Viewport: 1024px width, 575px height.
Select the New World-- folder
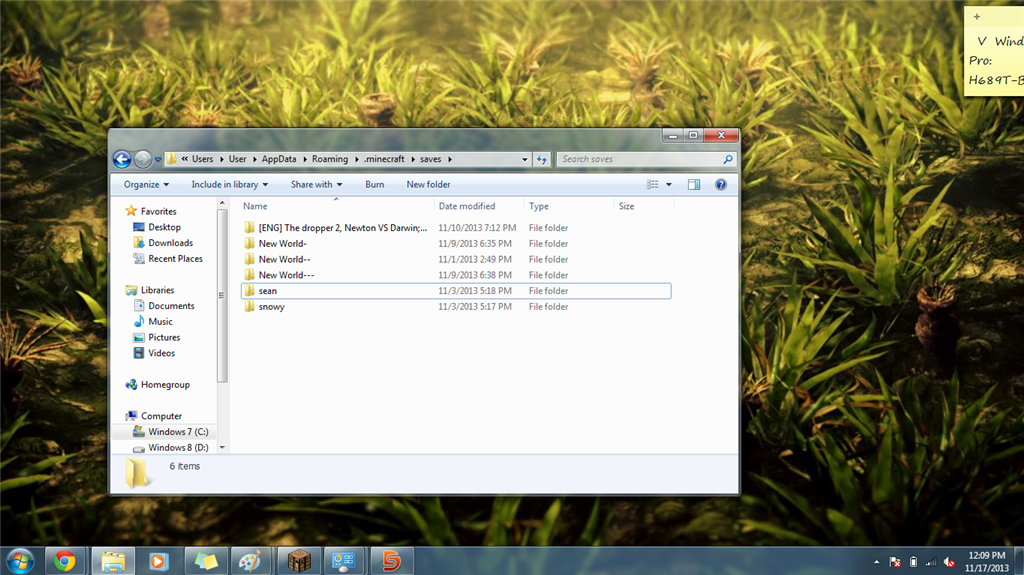point(284,259)
